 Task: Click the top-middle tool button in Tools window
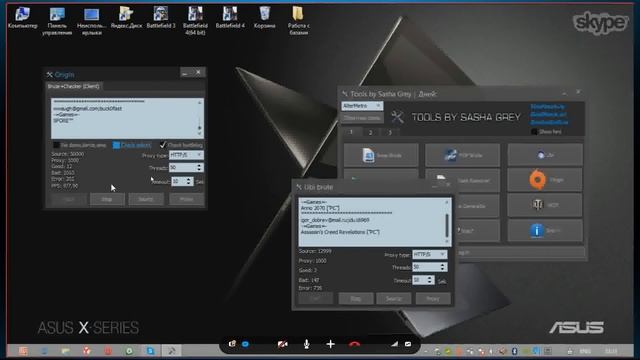click(x=462, y=155)
